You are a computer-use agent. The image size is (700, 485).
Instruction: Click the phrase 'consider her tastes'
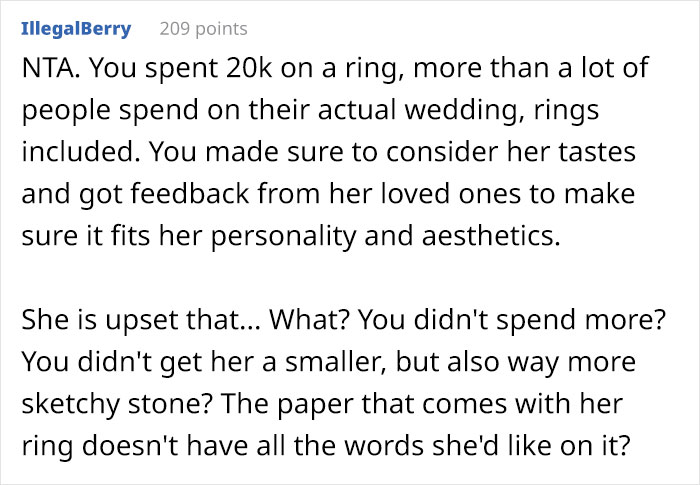tap(511, 151)
